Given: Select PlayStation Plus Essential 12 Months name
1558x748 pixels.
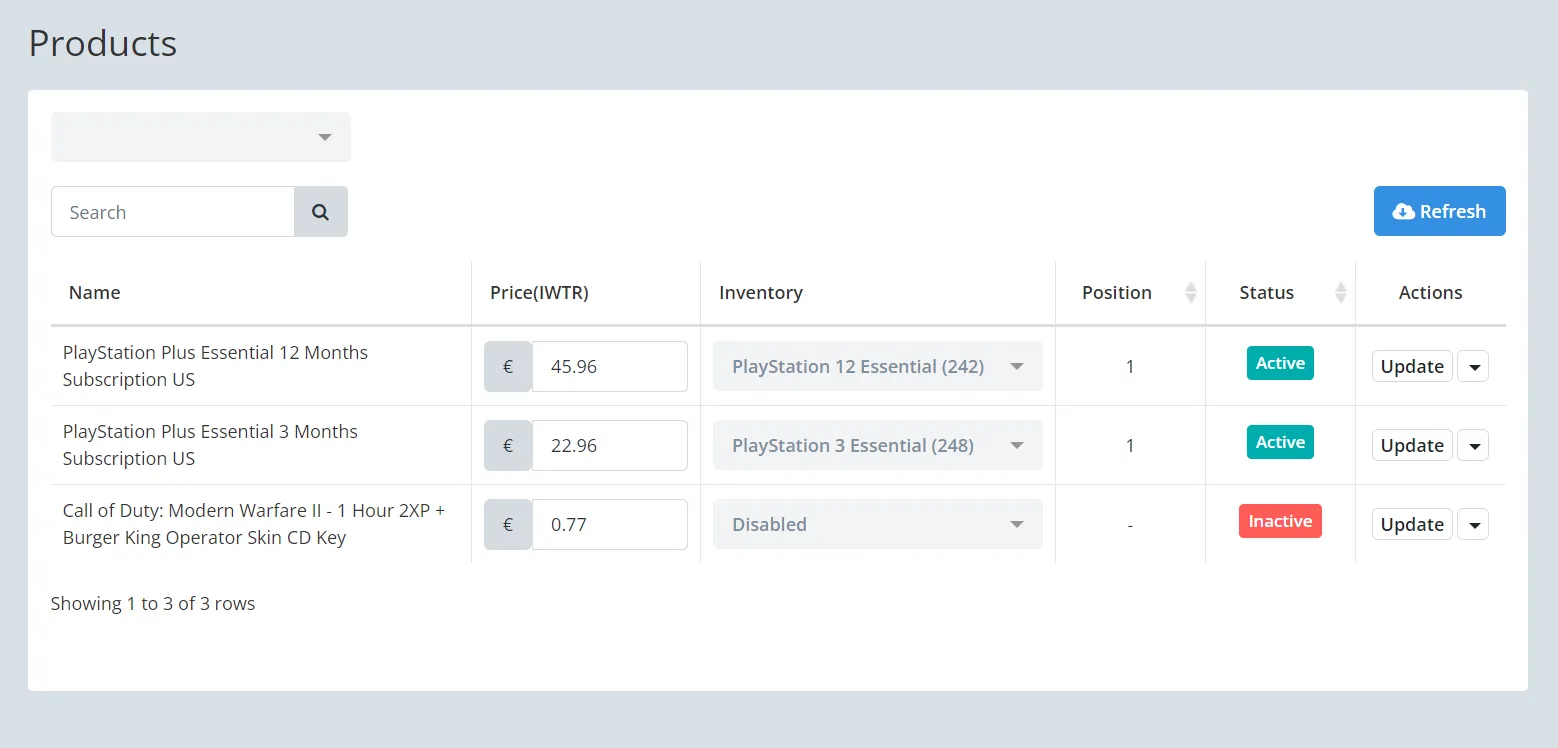Looking at the screenshot, I should [x=215, y=366].
